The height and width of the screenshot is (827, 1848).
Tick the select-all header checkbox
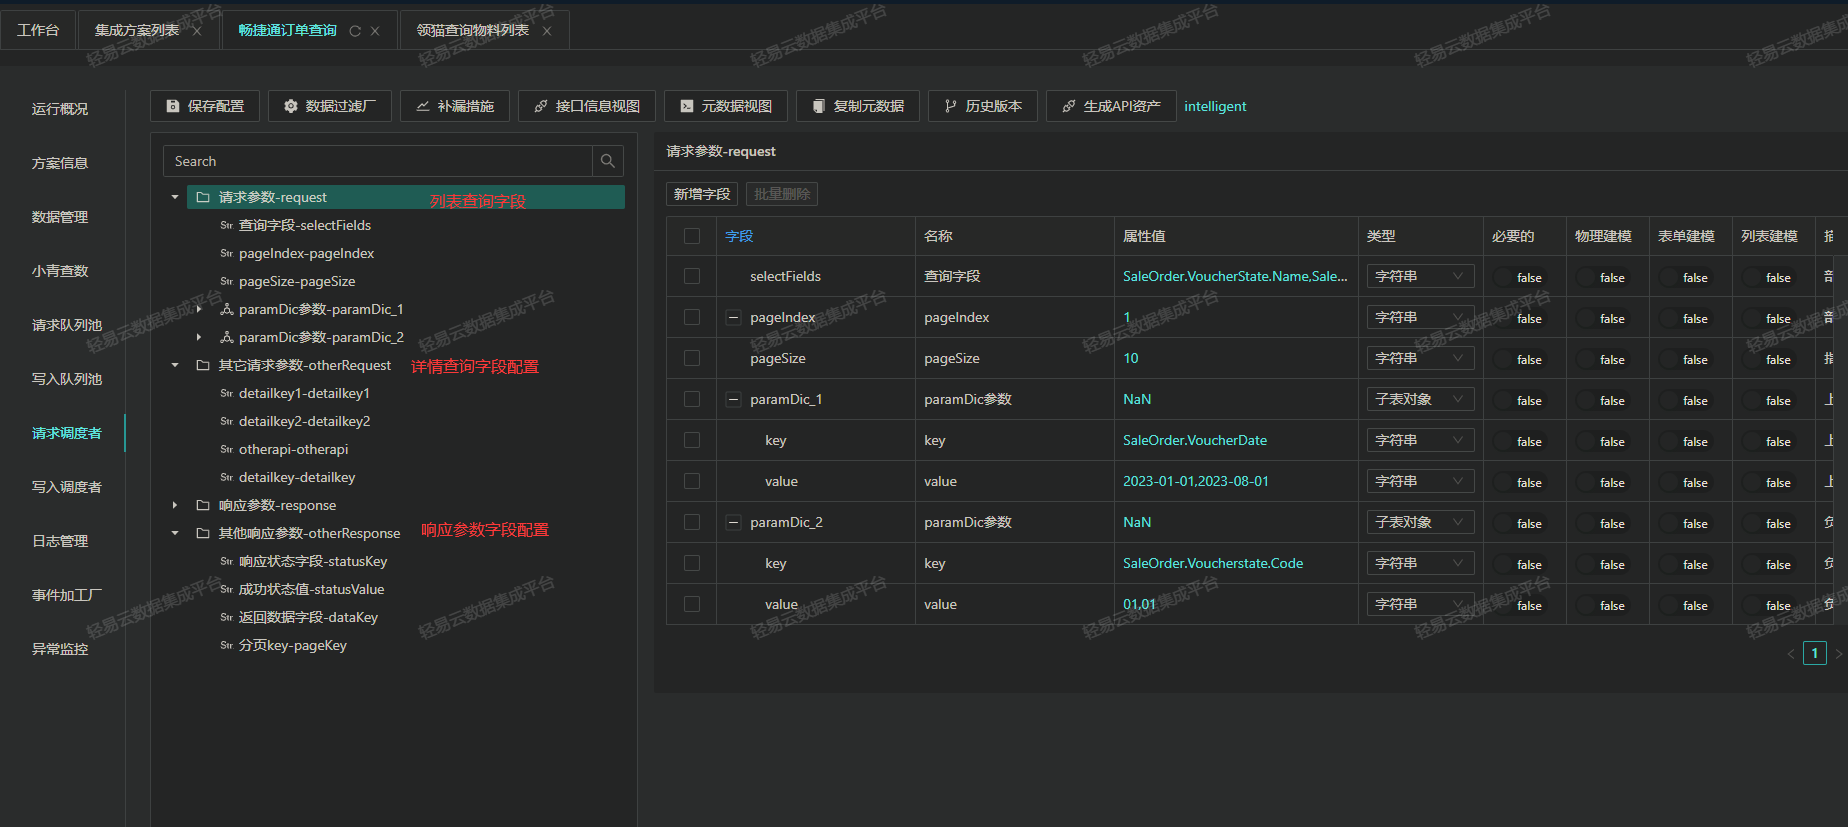pyautogui.click(x=692, y=236)
